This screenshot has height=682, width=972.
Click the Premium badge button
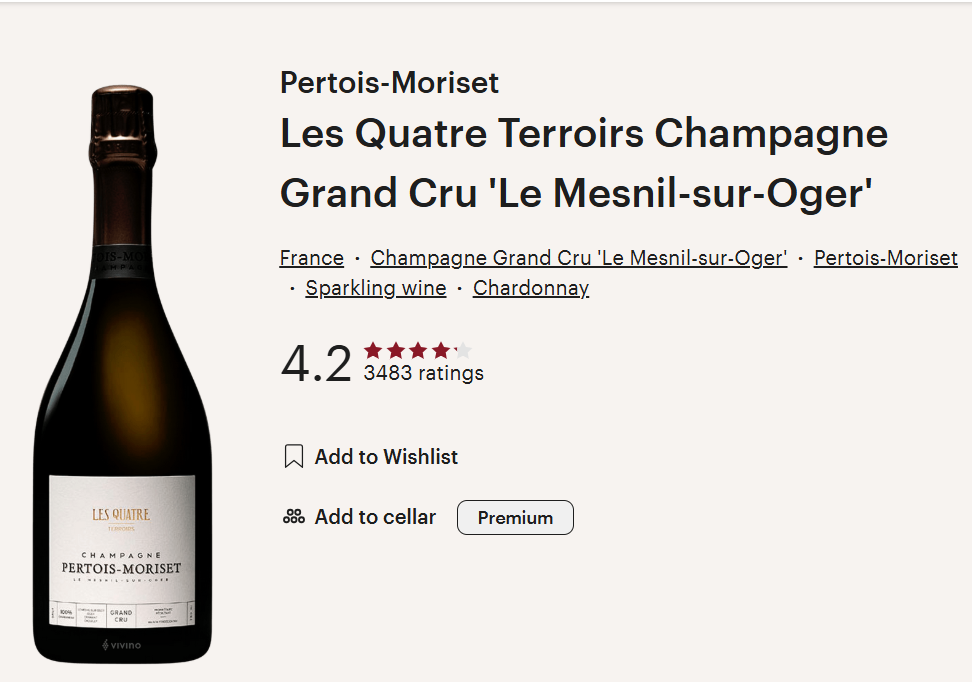click(515, 518)
